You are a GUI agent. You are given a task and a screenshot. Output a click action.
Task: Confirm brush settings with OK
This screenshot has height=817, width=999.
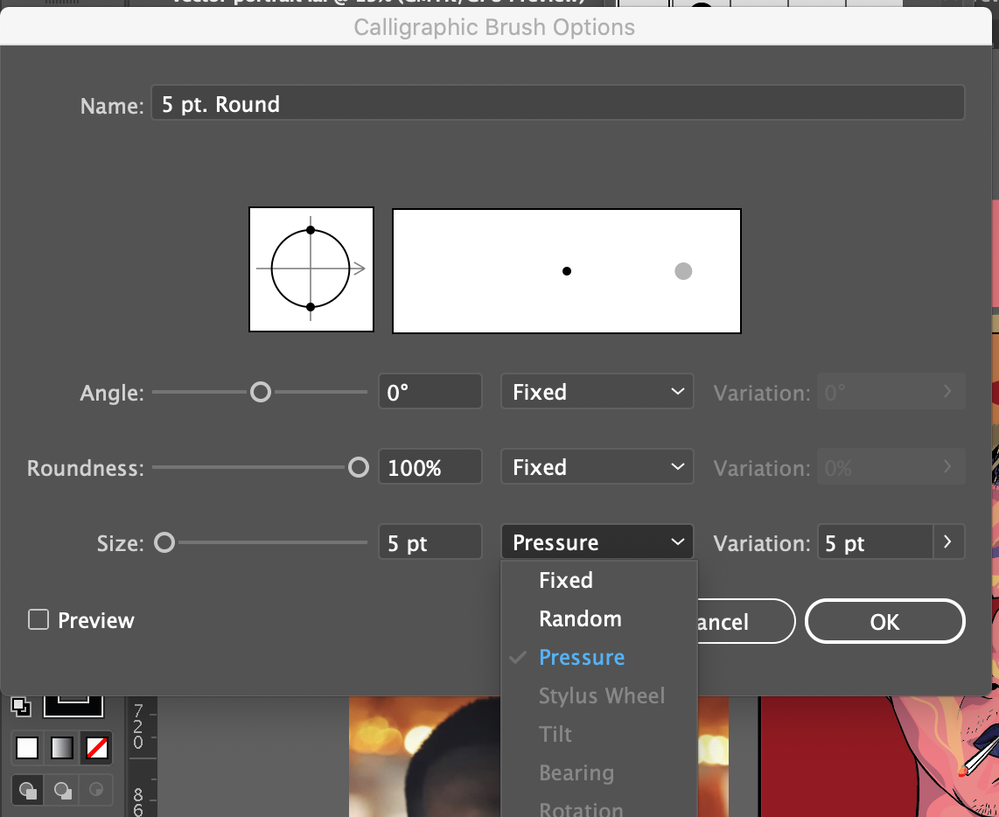pyautogui.click(x=884, y=621)
